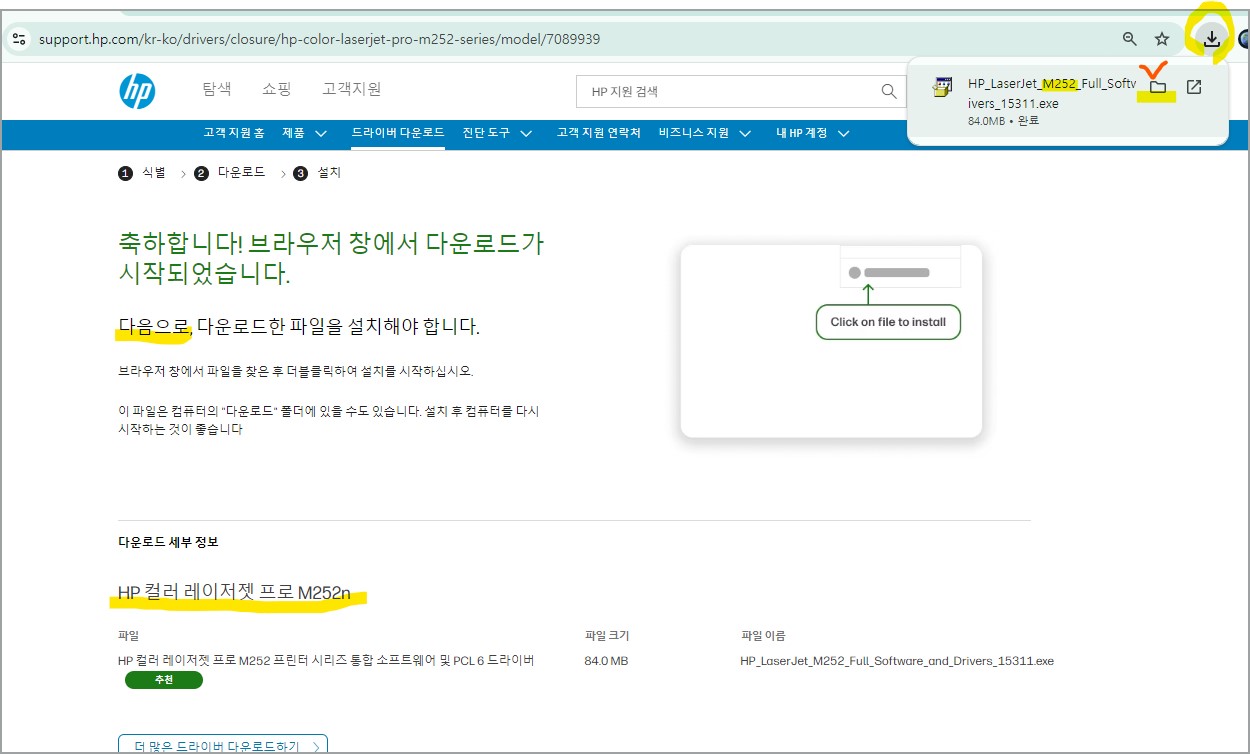Open the site information icon beside URL
This screenshot has width=1250, height=754.
[18, 39]
